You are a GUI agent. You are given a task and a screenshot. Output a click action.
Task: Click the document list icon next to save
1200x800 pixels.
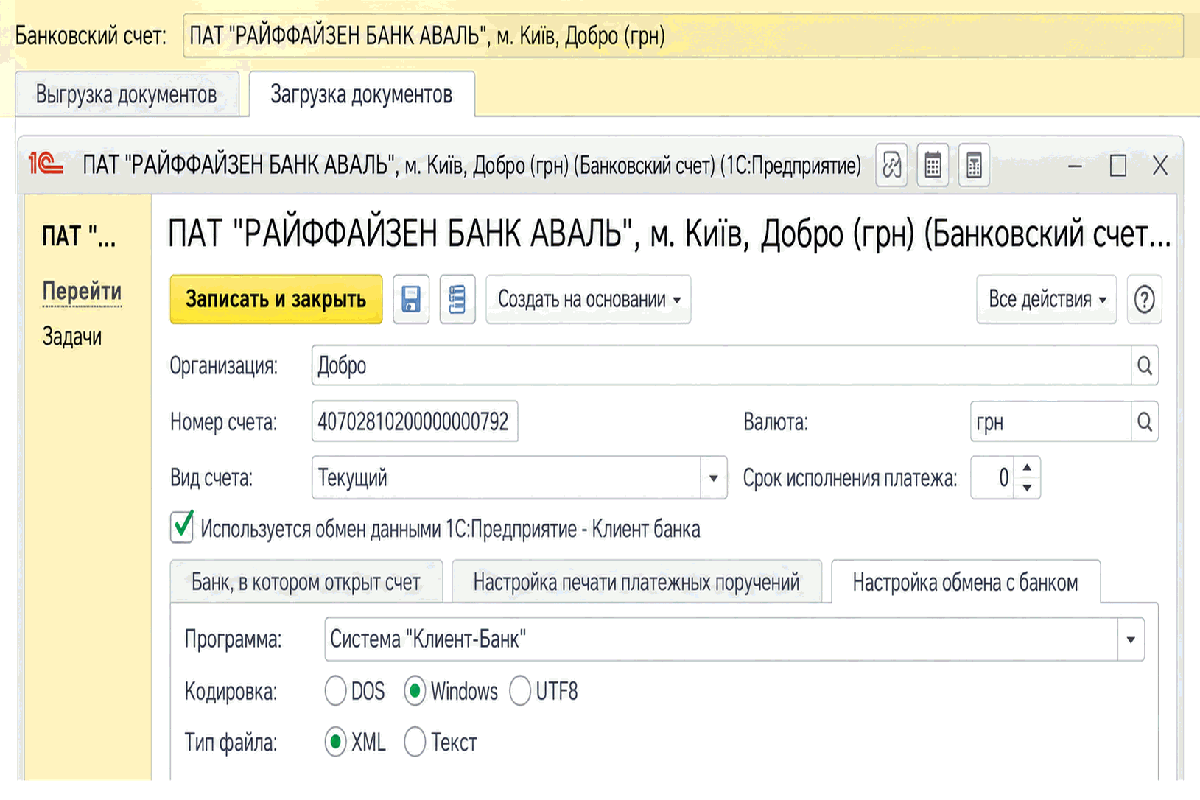pos(458,300)
